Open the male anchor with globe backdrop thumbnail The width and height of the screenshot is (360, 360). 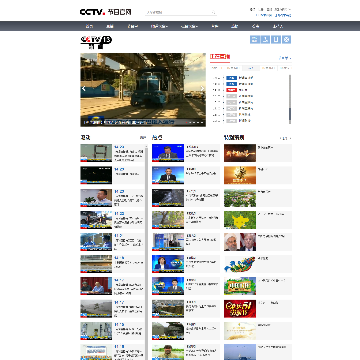point(168,286)
